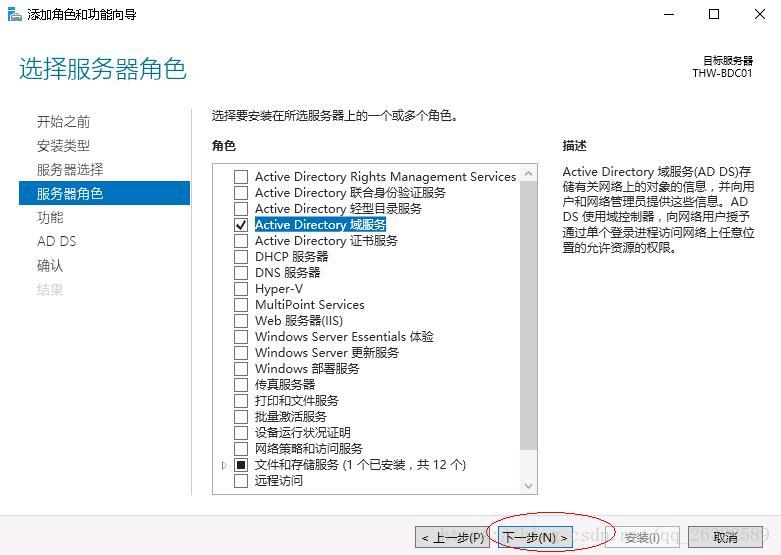Tick the Hyper-V role checkbox
The image size is (781, 555).
coord(241,288)
